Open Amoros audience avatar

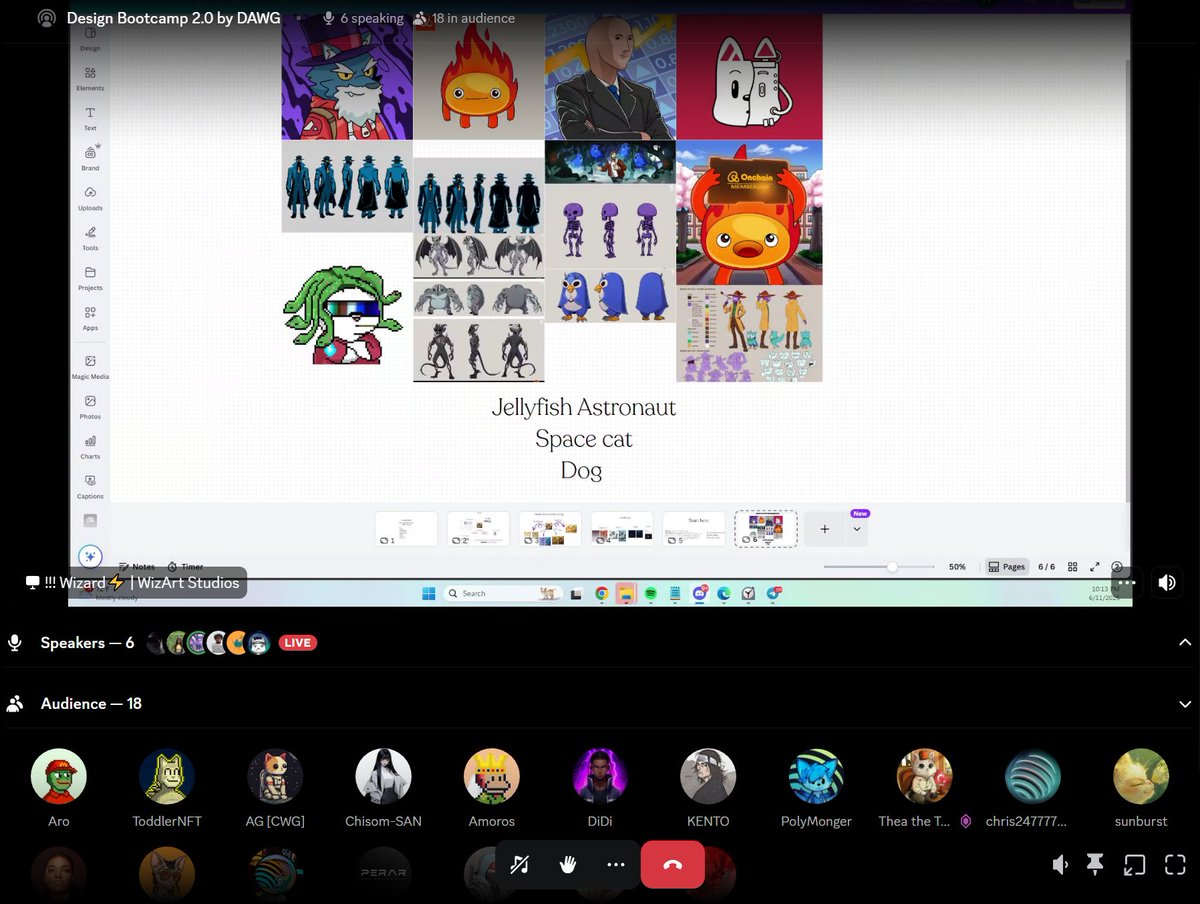click(492, 776)
